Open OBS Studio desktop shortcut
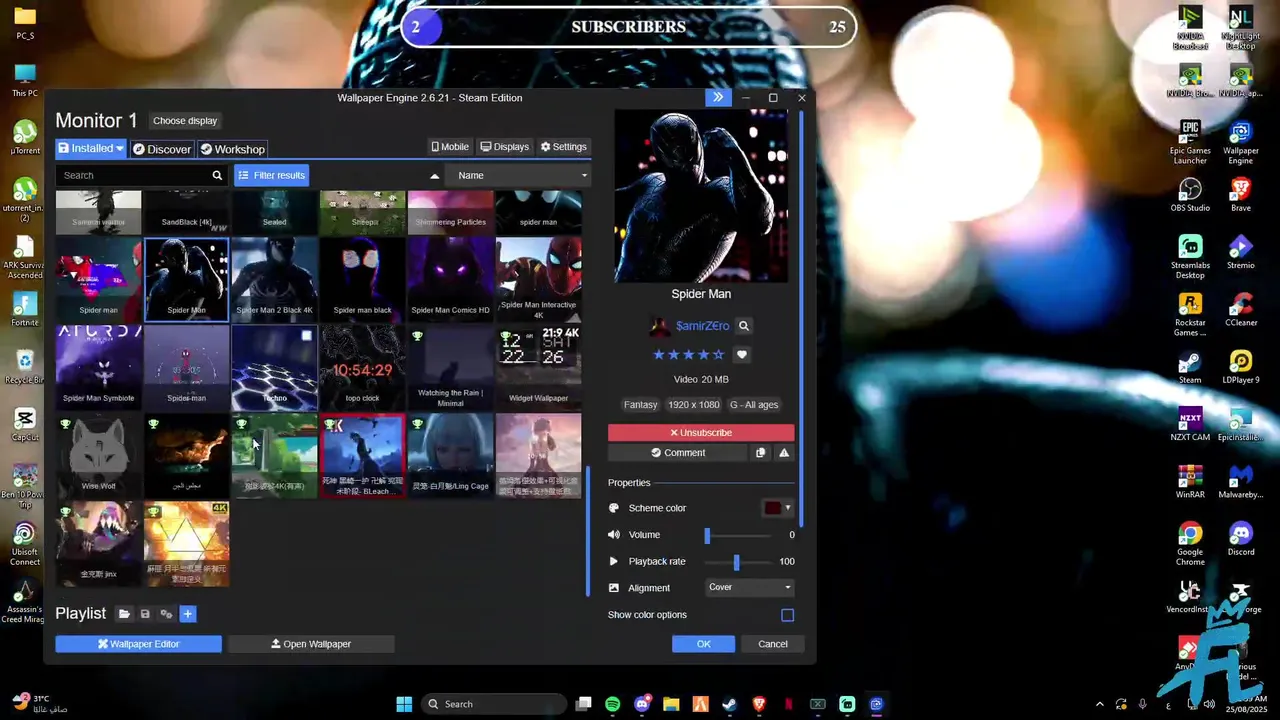Viewport: 1280px width, 720px height. point(1190,195)
